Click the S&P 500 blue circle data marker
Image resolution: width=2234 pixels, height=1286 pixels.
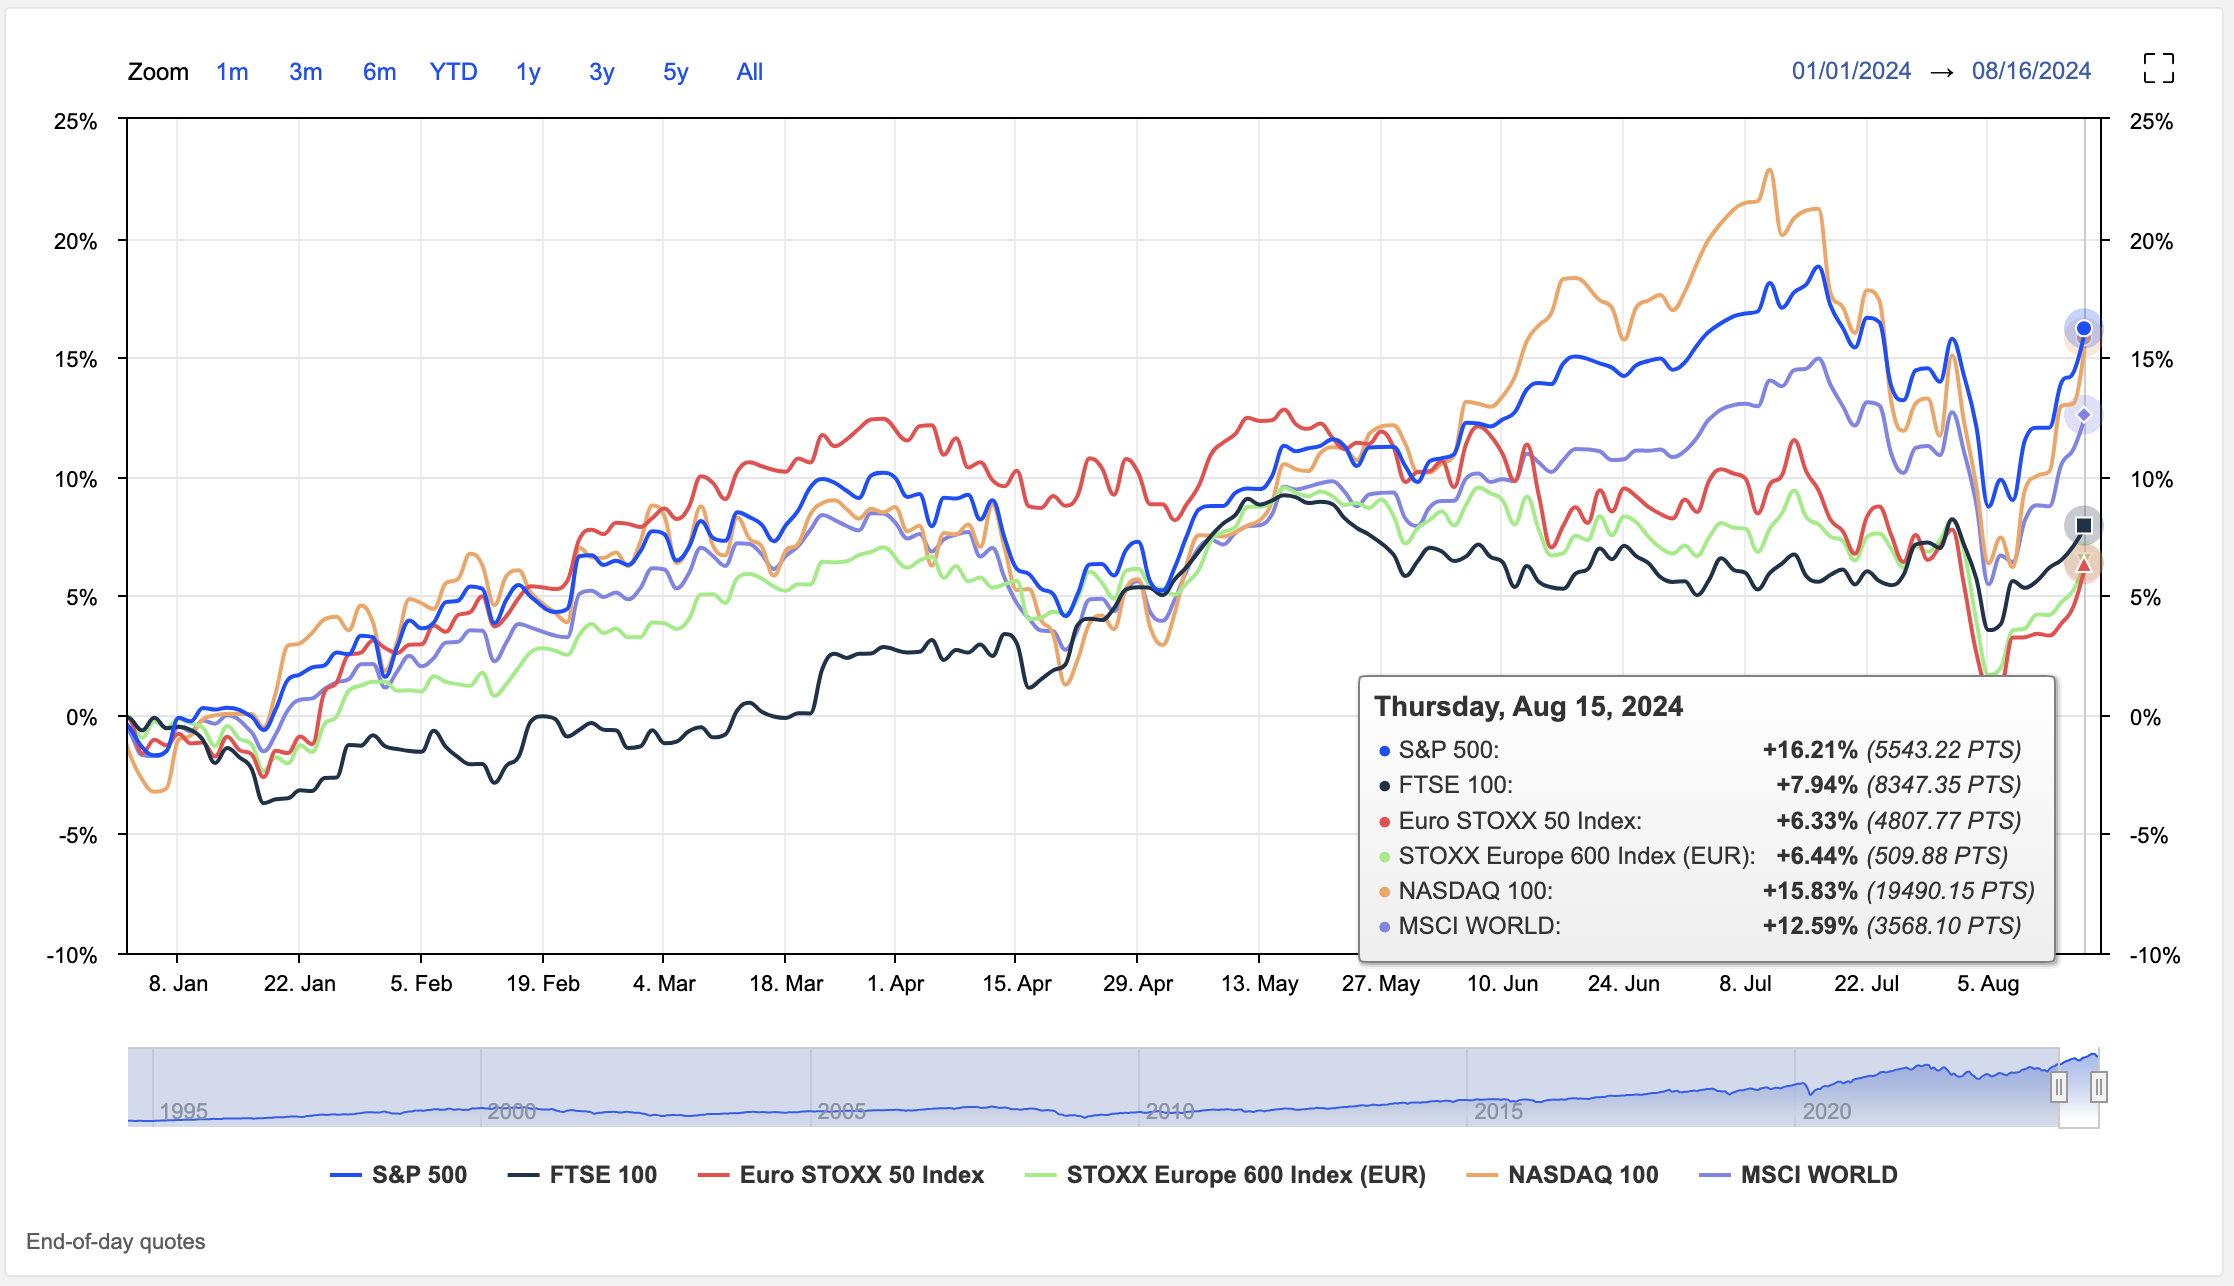point(2084,328)
